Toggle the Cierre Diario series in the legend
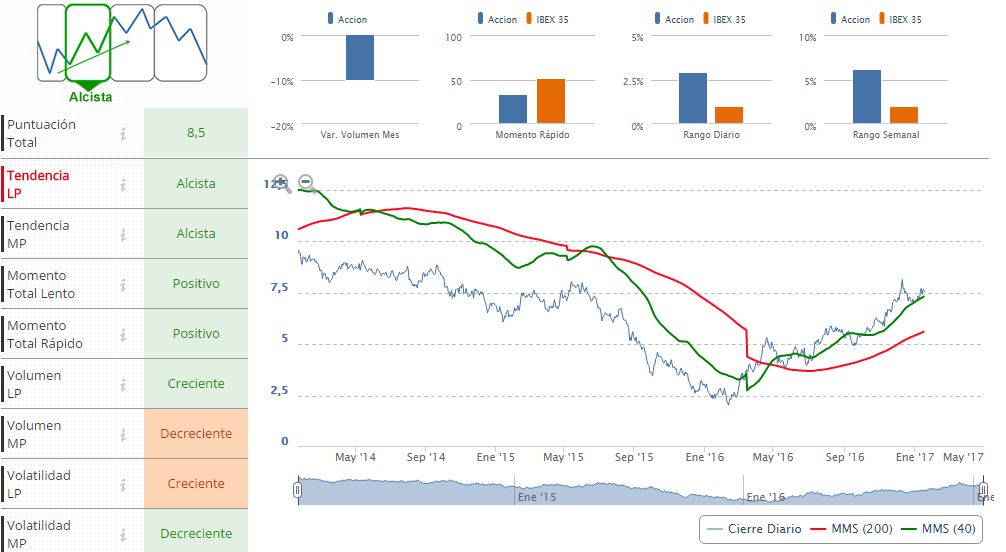 point(754,529)
